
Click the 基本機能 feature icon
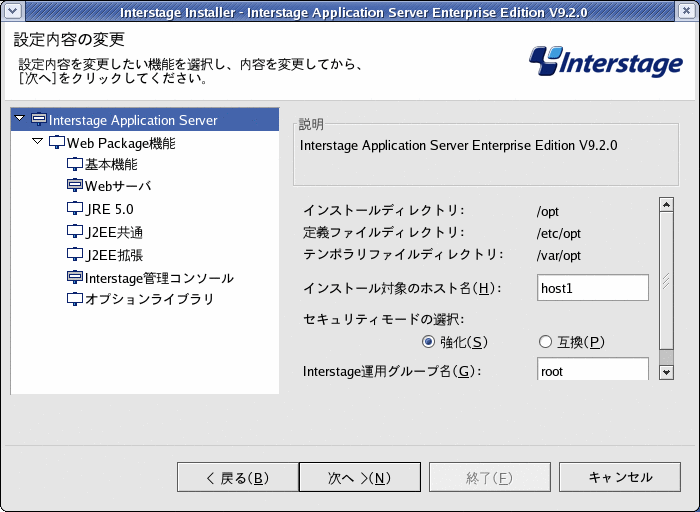tap(75, 164)
